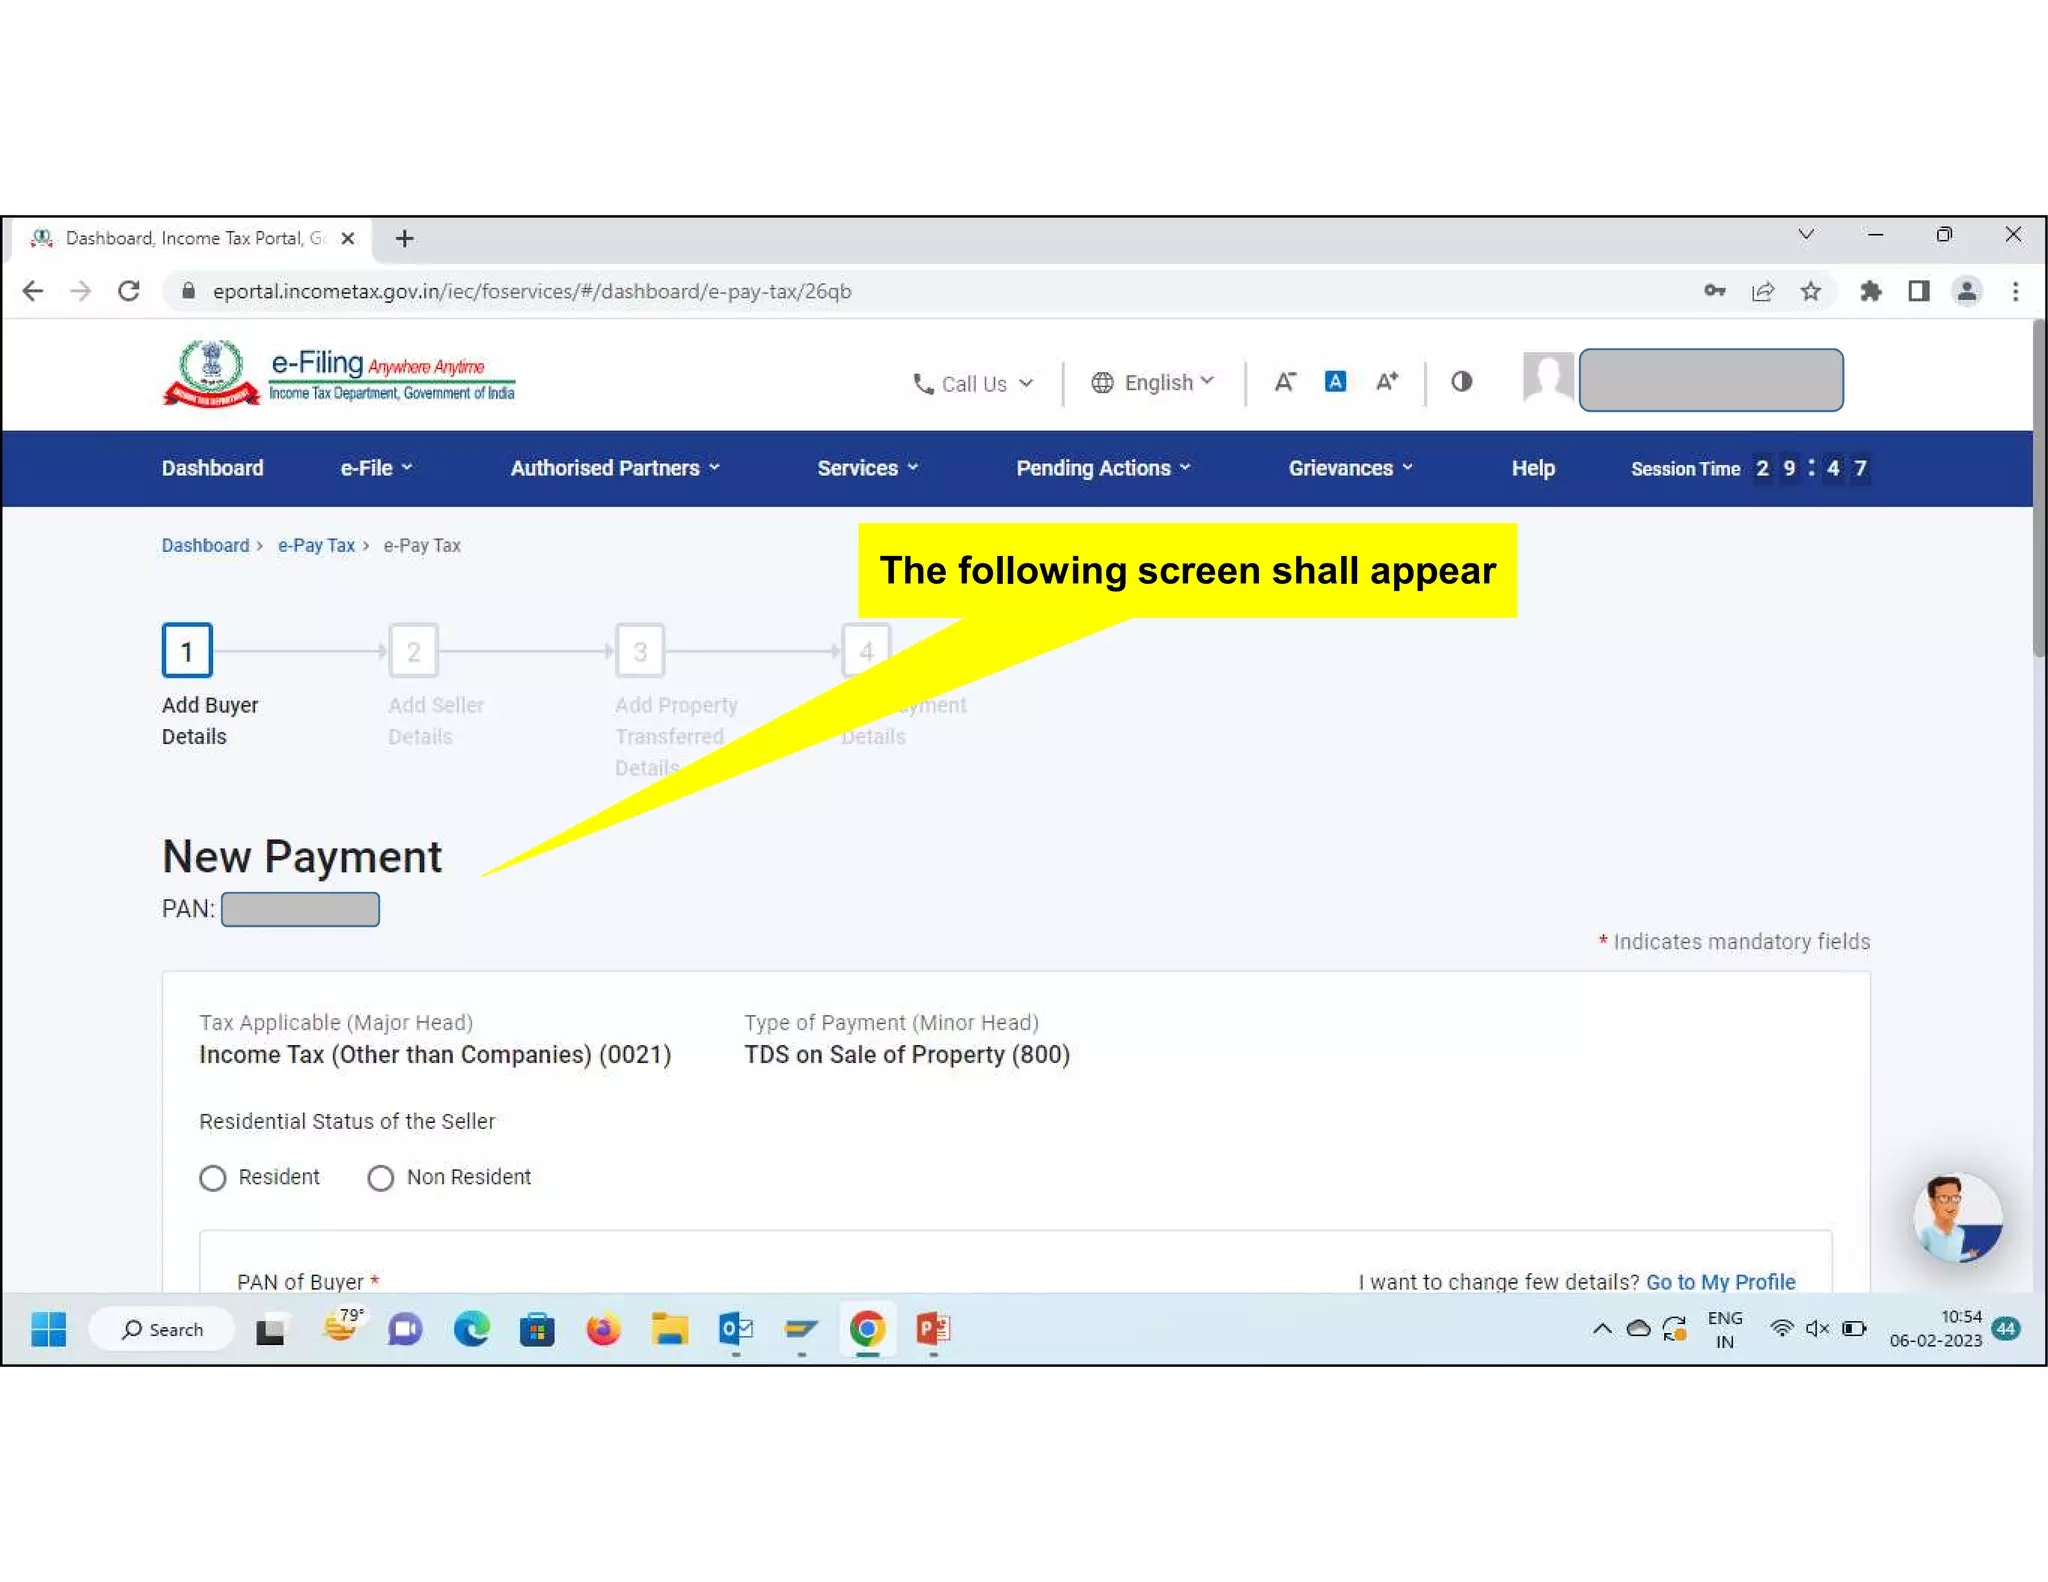Click the Go to My Profile link
This screenshot has height=1582, width=2048.
(1720, 1281)
